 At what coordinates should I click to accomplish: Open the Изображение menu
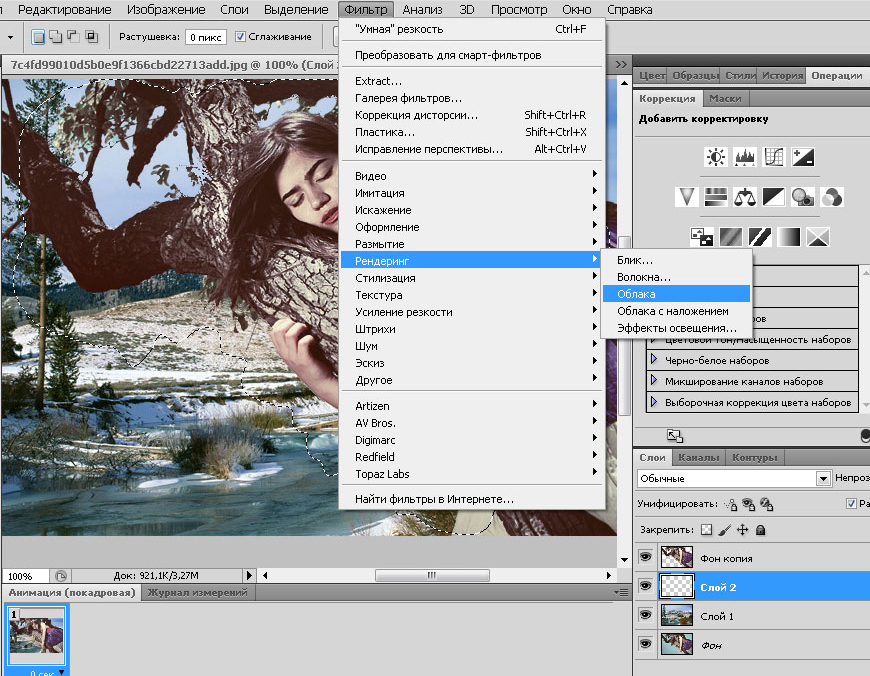point(166,9)
